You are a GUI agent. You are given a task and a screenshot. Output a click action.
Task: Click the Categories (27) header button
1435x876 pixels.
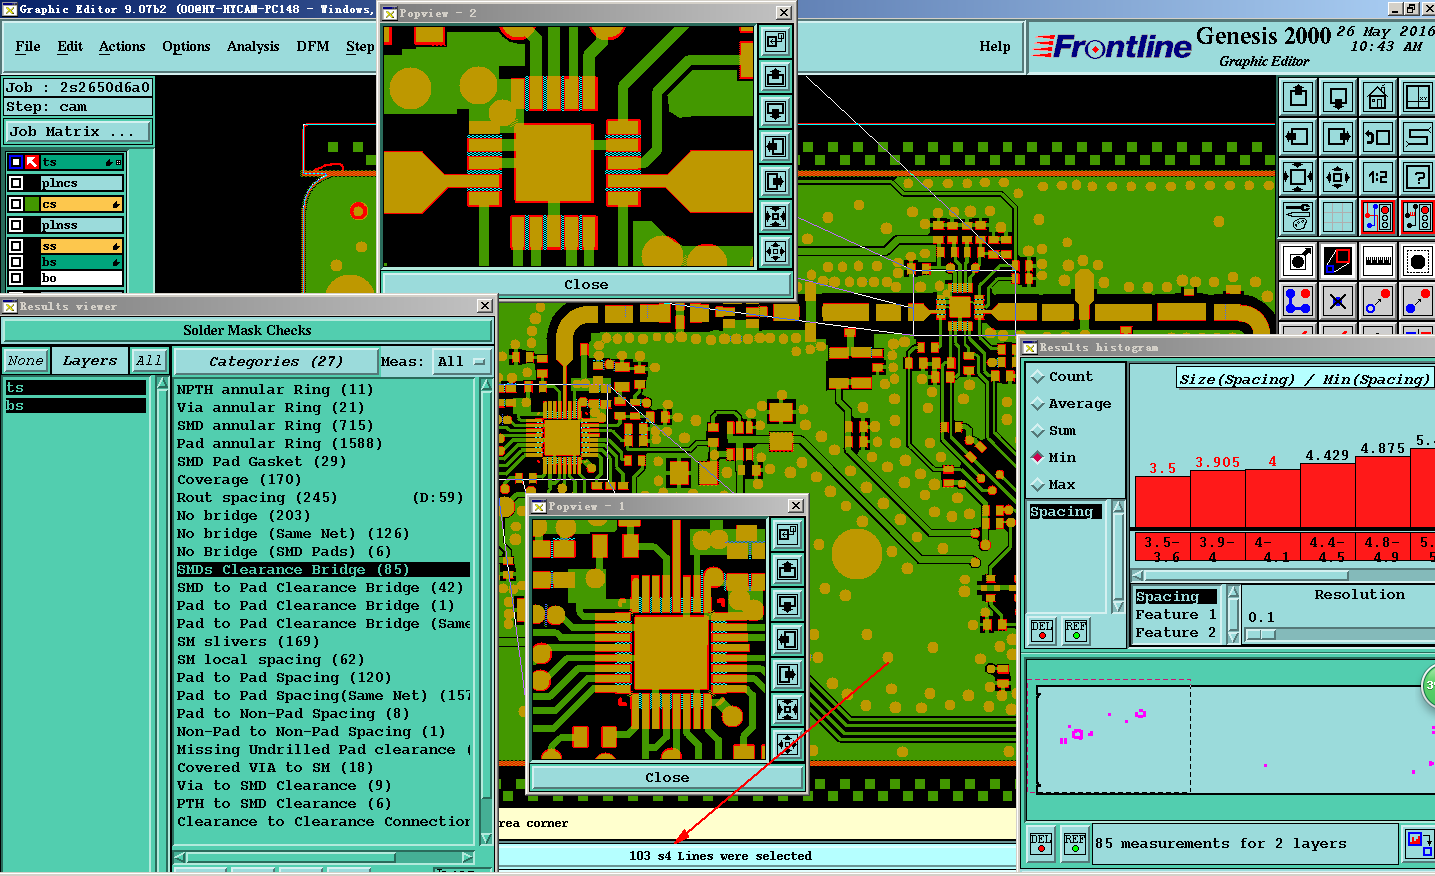click(276, 361)
